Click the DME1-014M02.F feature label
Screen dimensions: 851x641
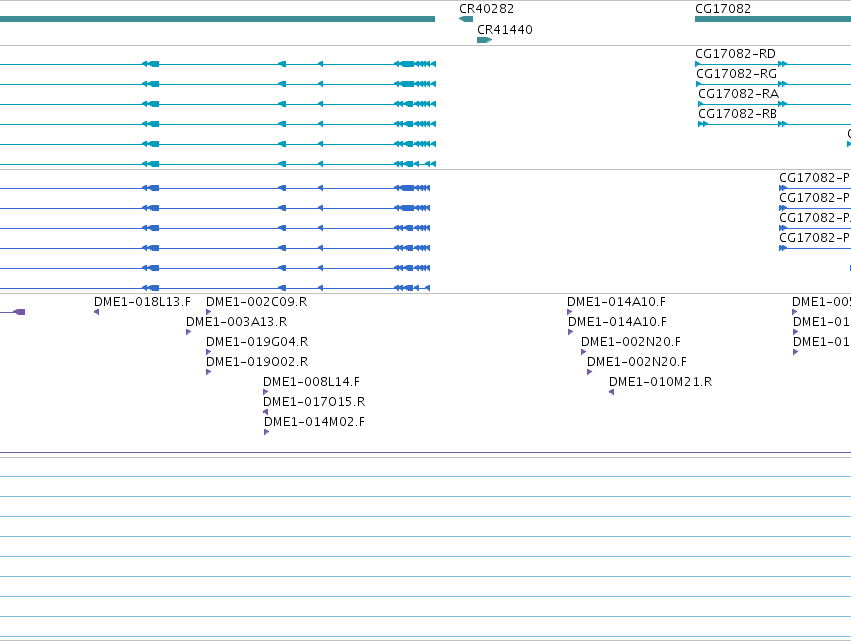click(314, 422)
